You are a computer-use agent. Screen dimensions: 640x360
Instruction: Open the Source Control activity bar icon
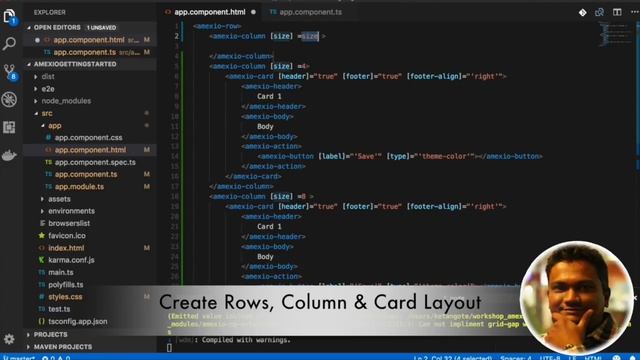(x=9, y=71)
